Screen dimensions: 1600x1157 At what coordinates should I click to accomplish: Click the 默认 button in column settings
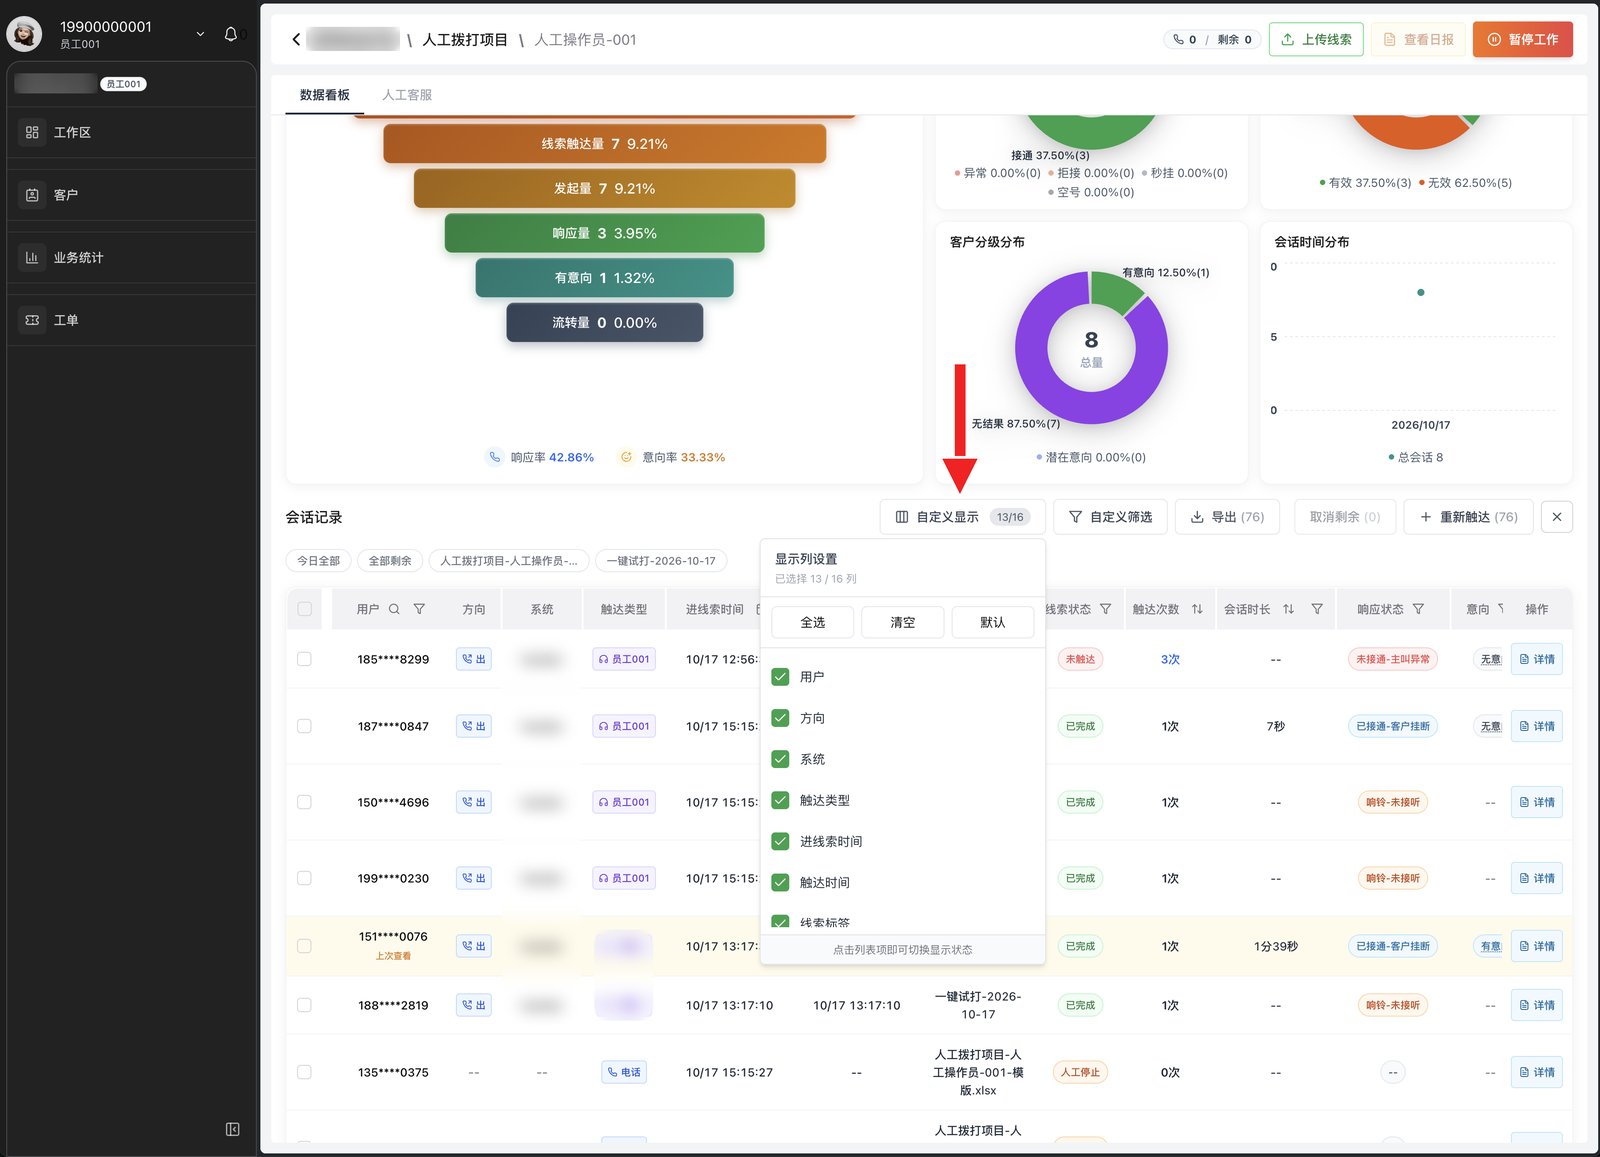coord(993,622)
